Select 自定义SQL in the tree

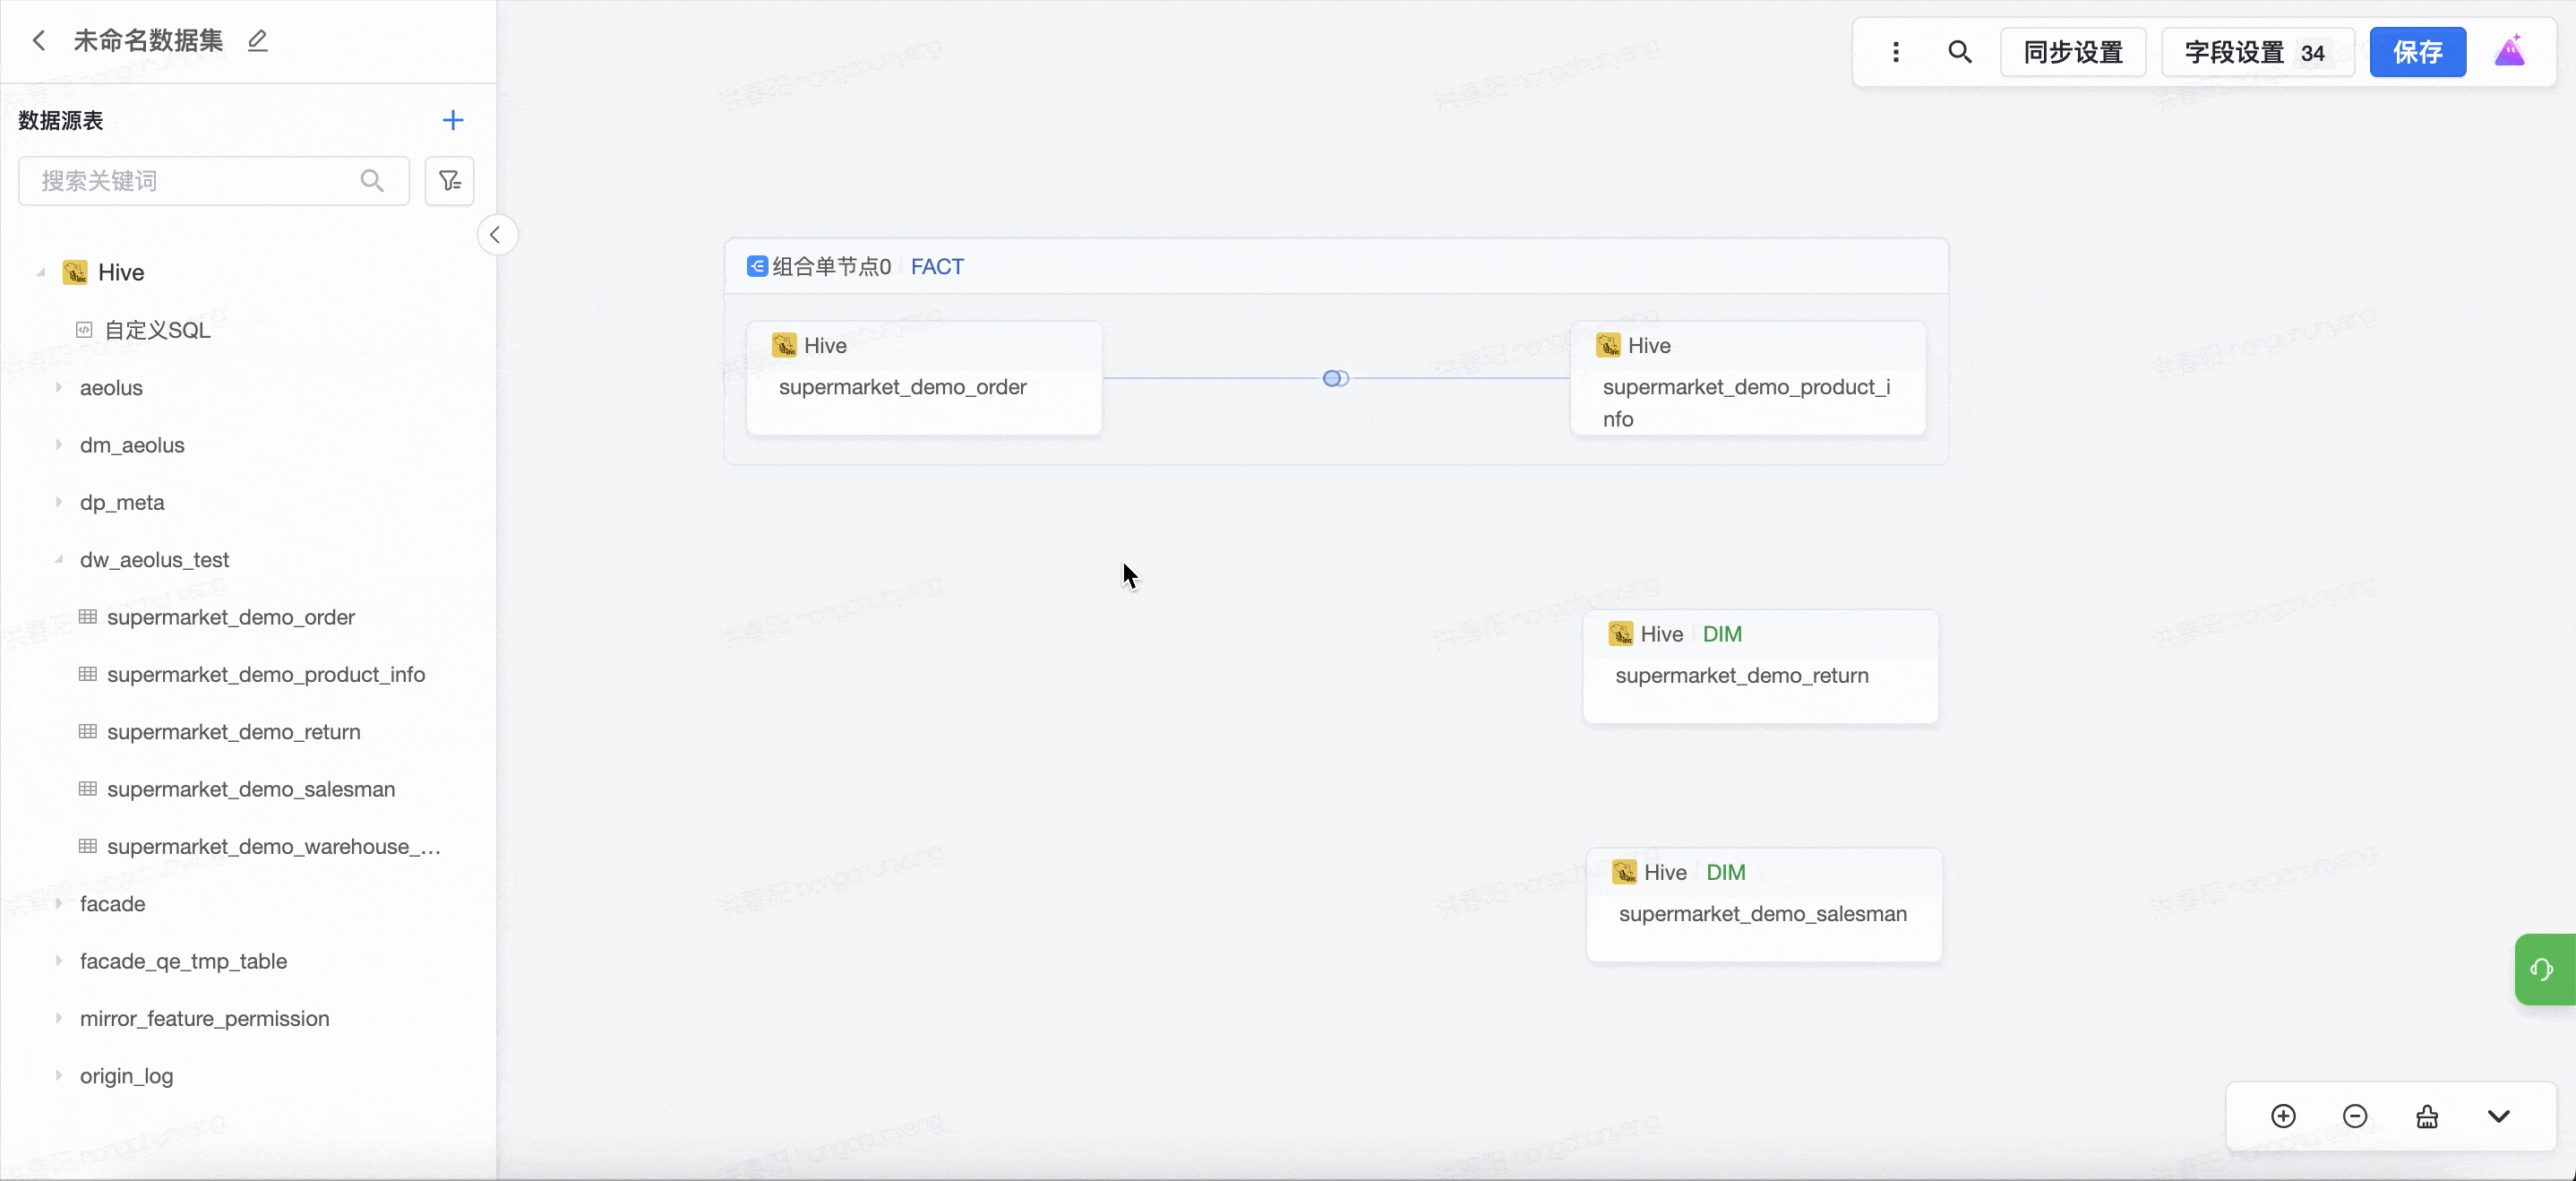click(157, 330)
